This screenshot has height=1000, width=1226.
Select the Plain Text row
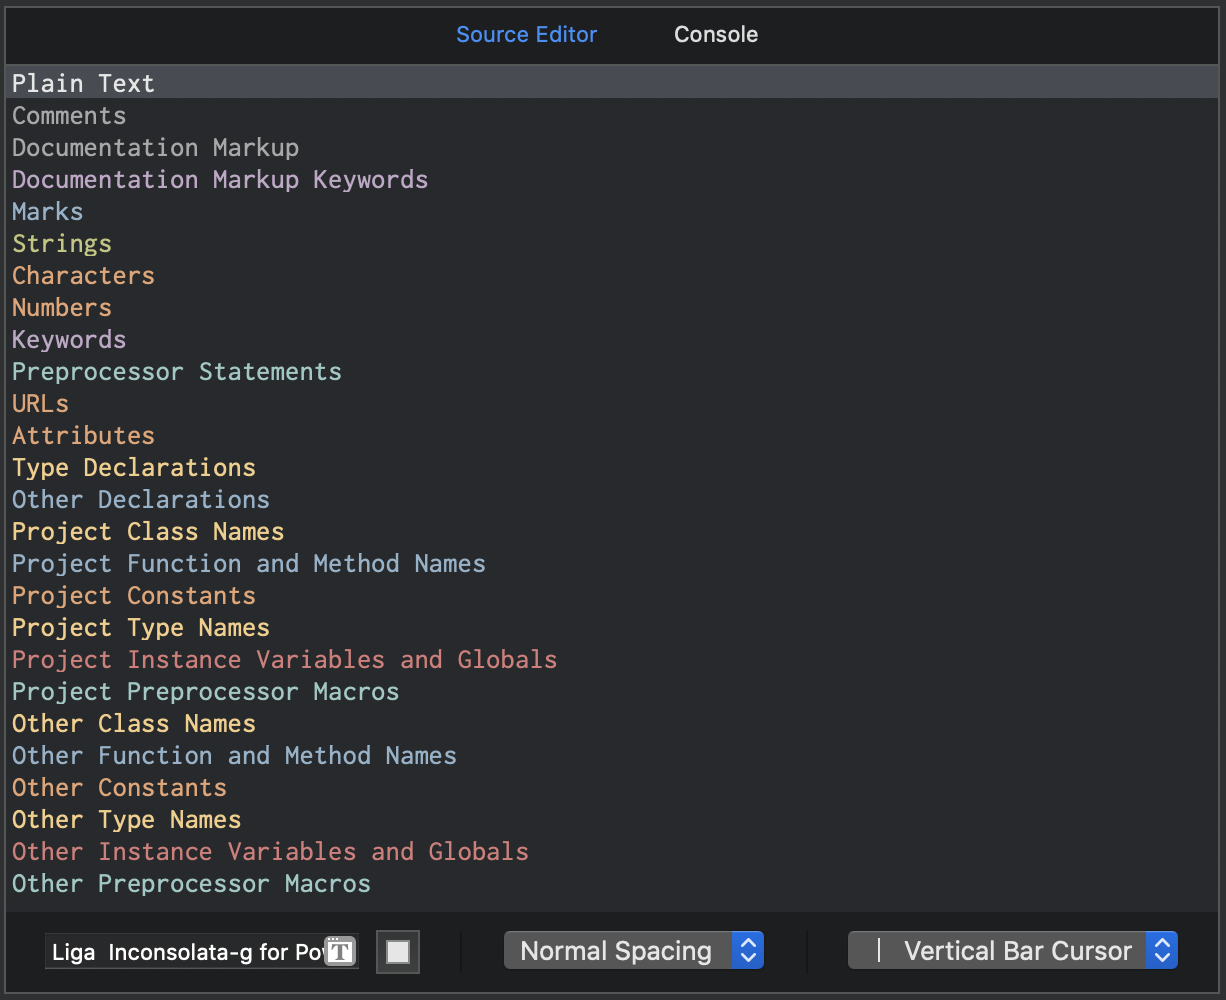coord(84,83)
